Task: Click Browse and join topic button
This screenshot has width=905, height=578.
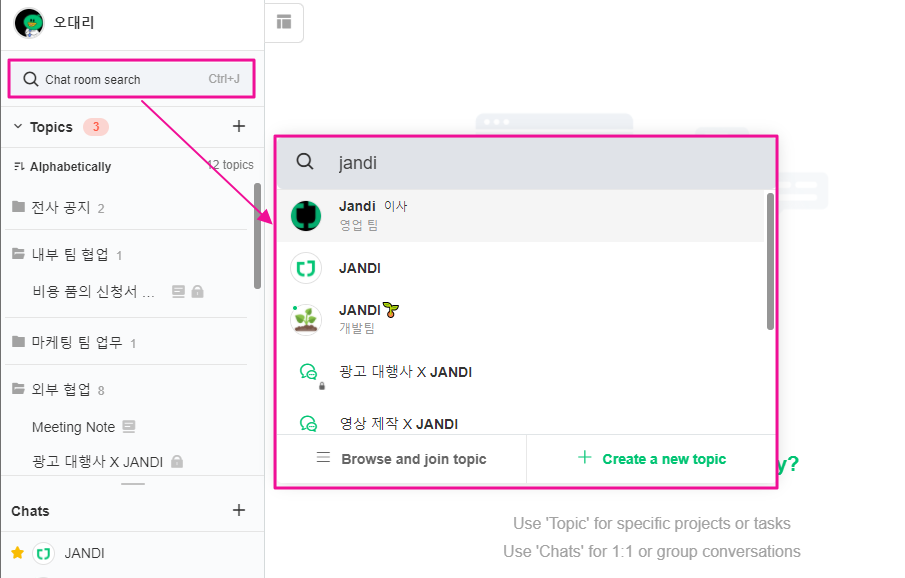Action: 401,459
